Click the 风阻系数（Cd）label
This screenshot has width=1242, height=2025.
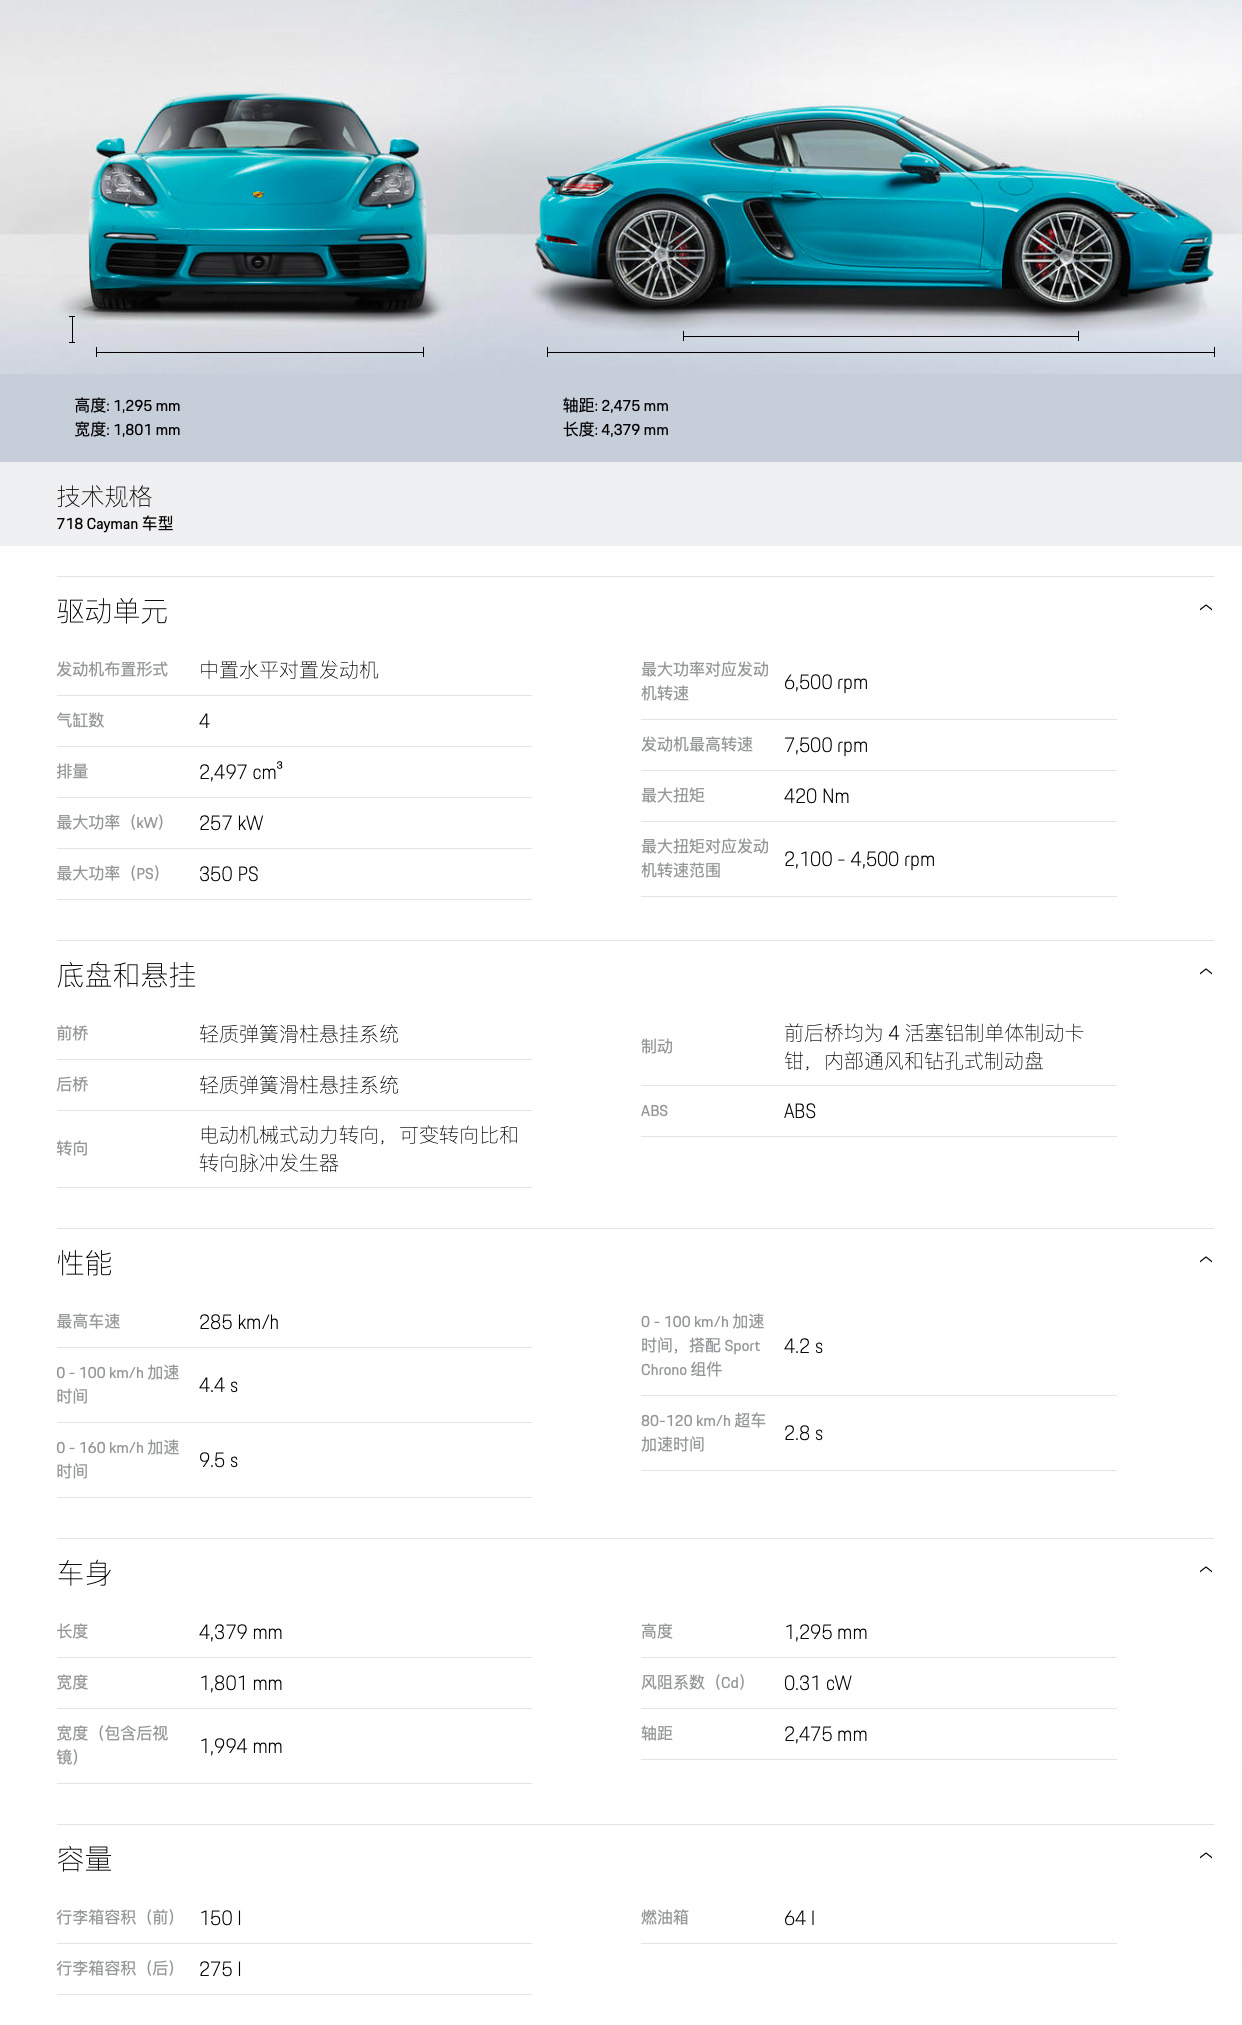pos(693,1682)
